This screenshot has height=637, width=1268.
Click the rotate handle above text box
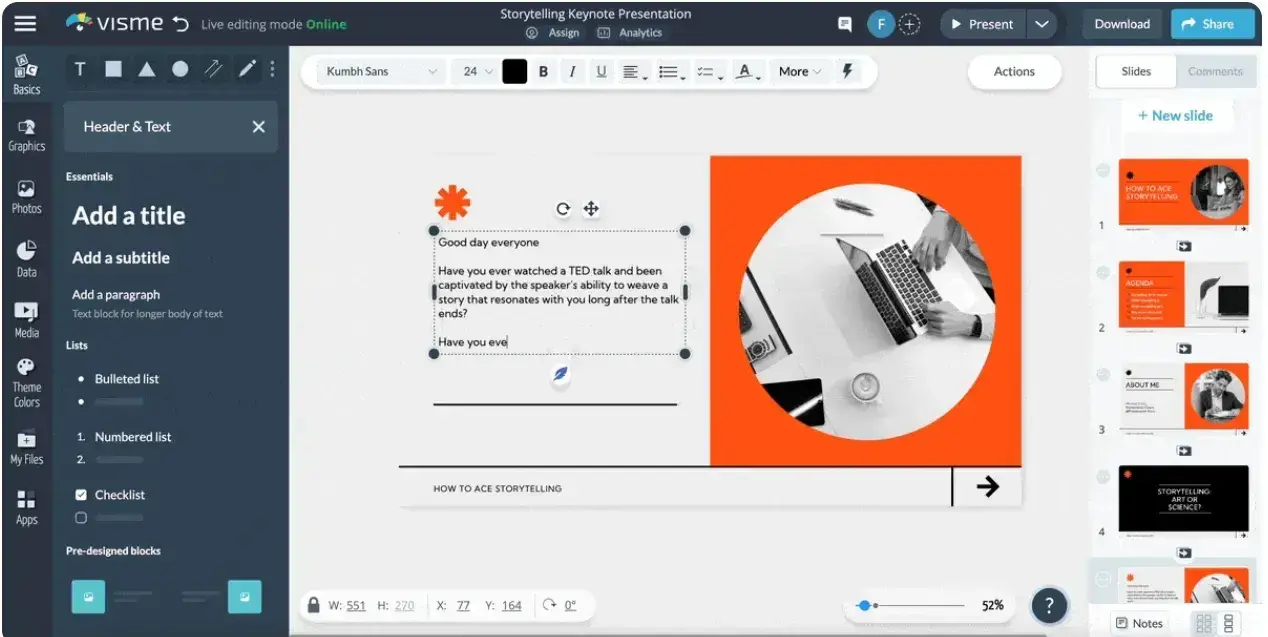[563, 209]
